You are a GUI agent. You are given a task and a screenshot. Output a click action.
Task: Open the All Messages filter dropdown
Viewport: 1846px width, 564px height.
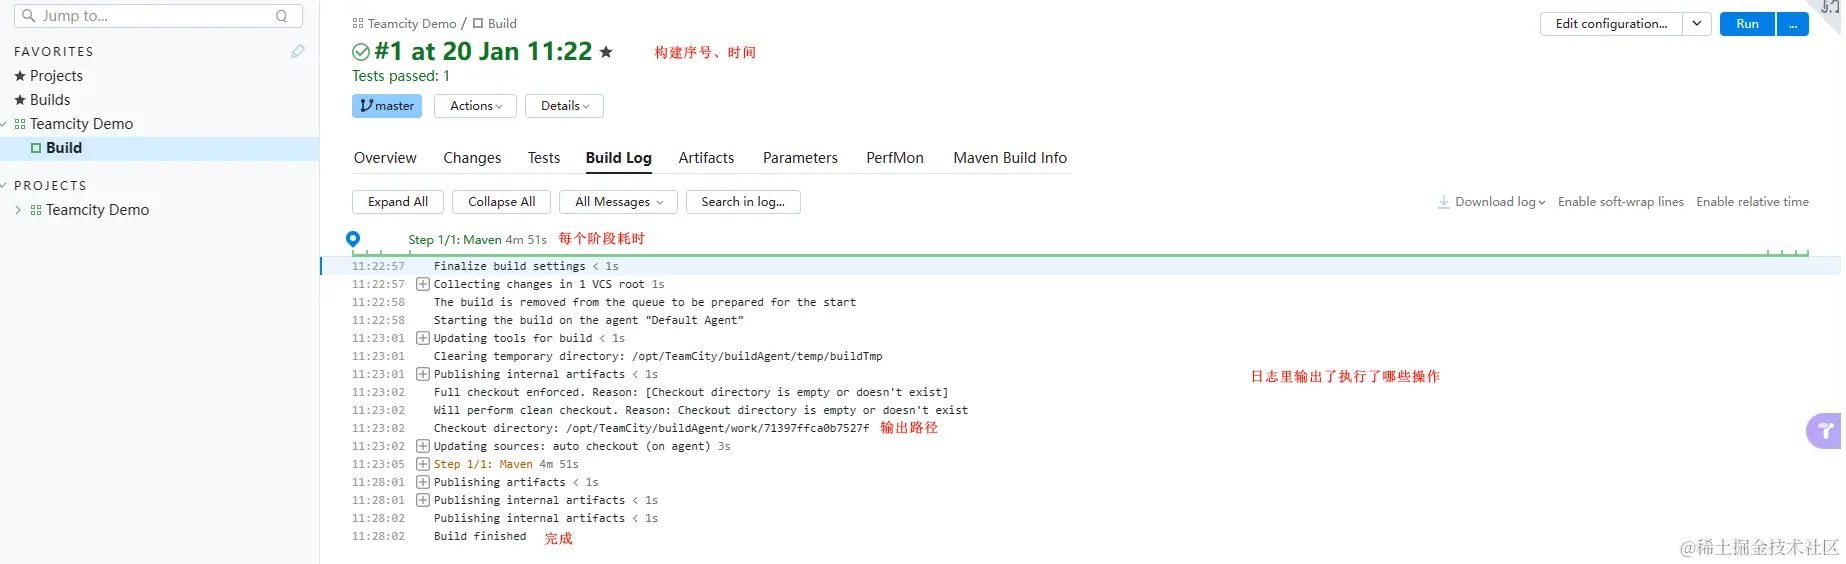619,202
